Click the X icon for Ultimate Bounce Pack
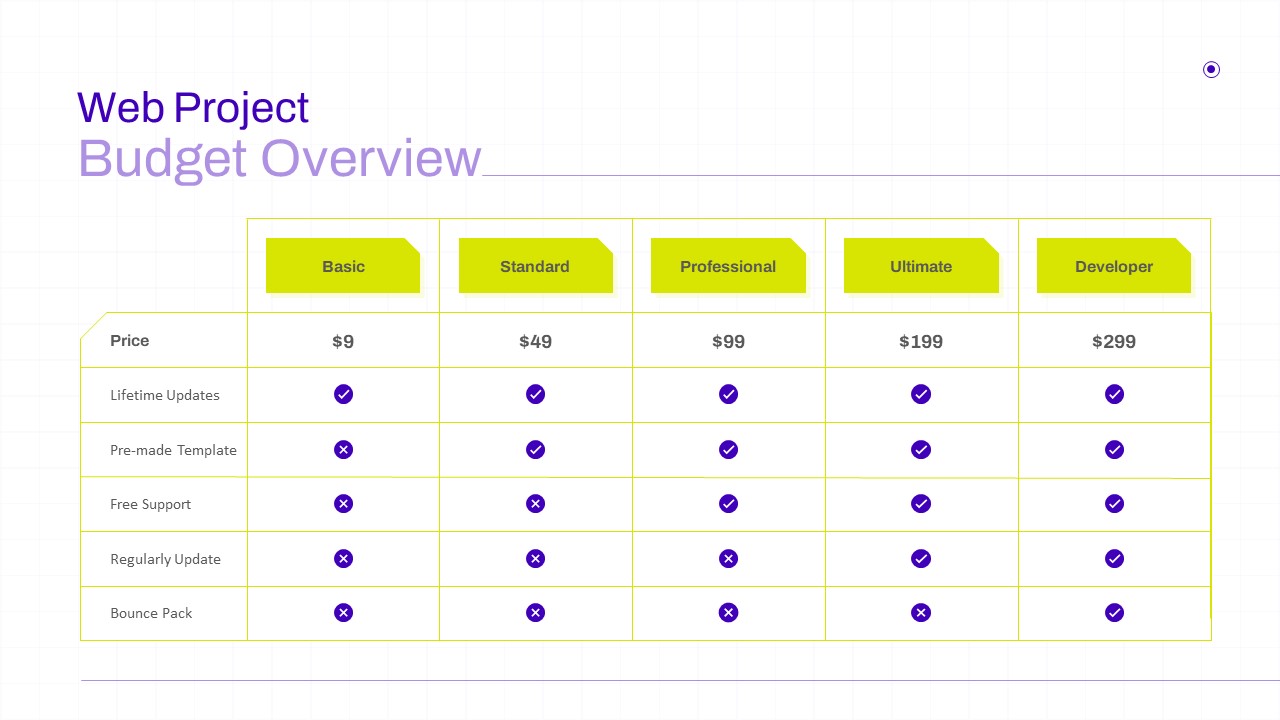The width and height of the screenshot is (1280, 720). pos(921,612)
